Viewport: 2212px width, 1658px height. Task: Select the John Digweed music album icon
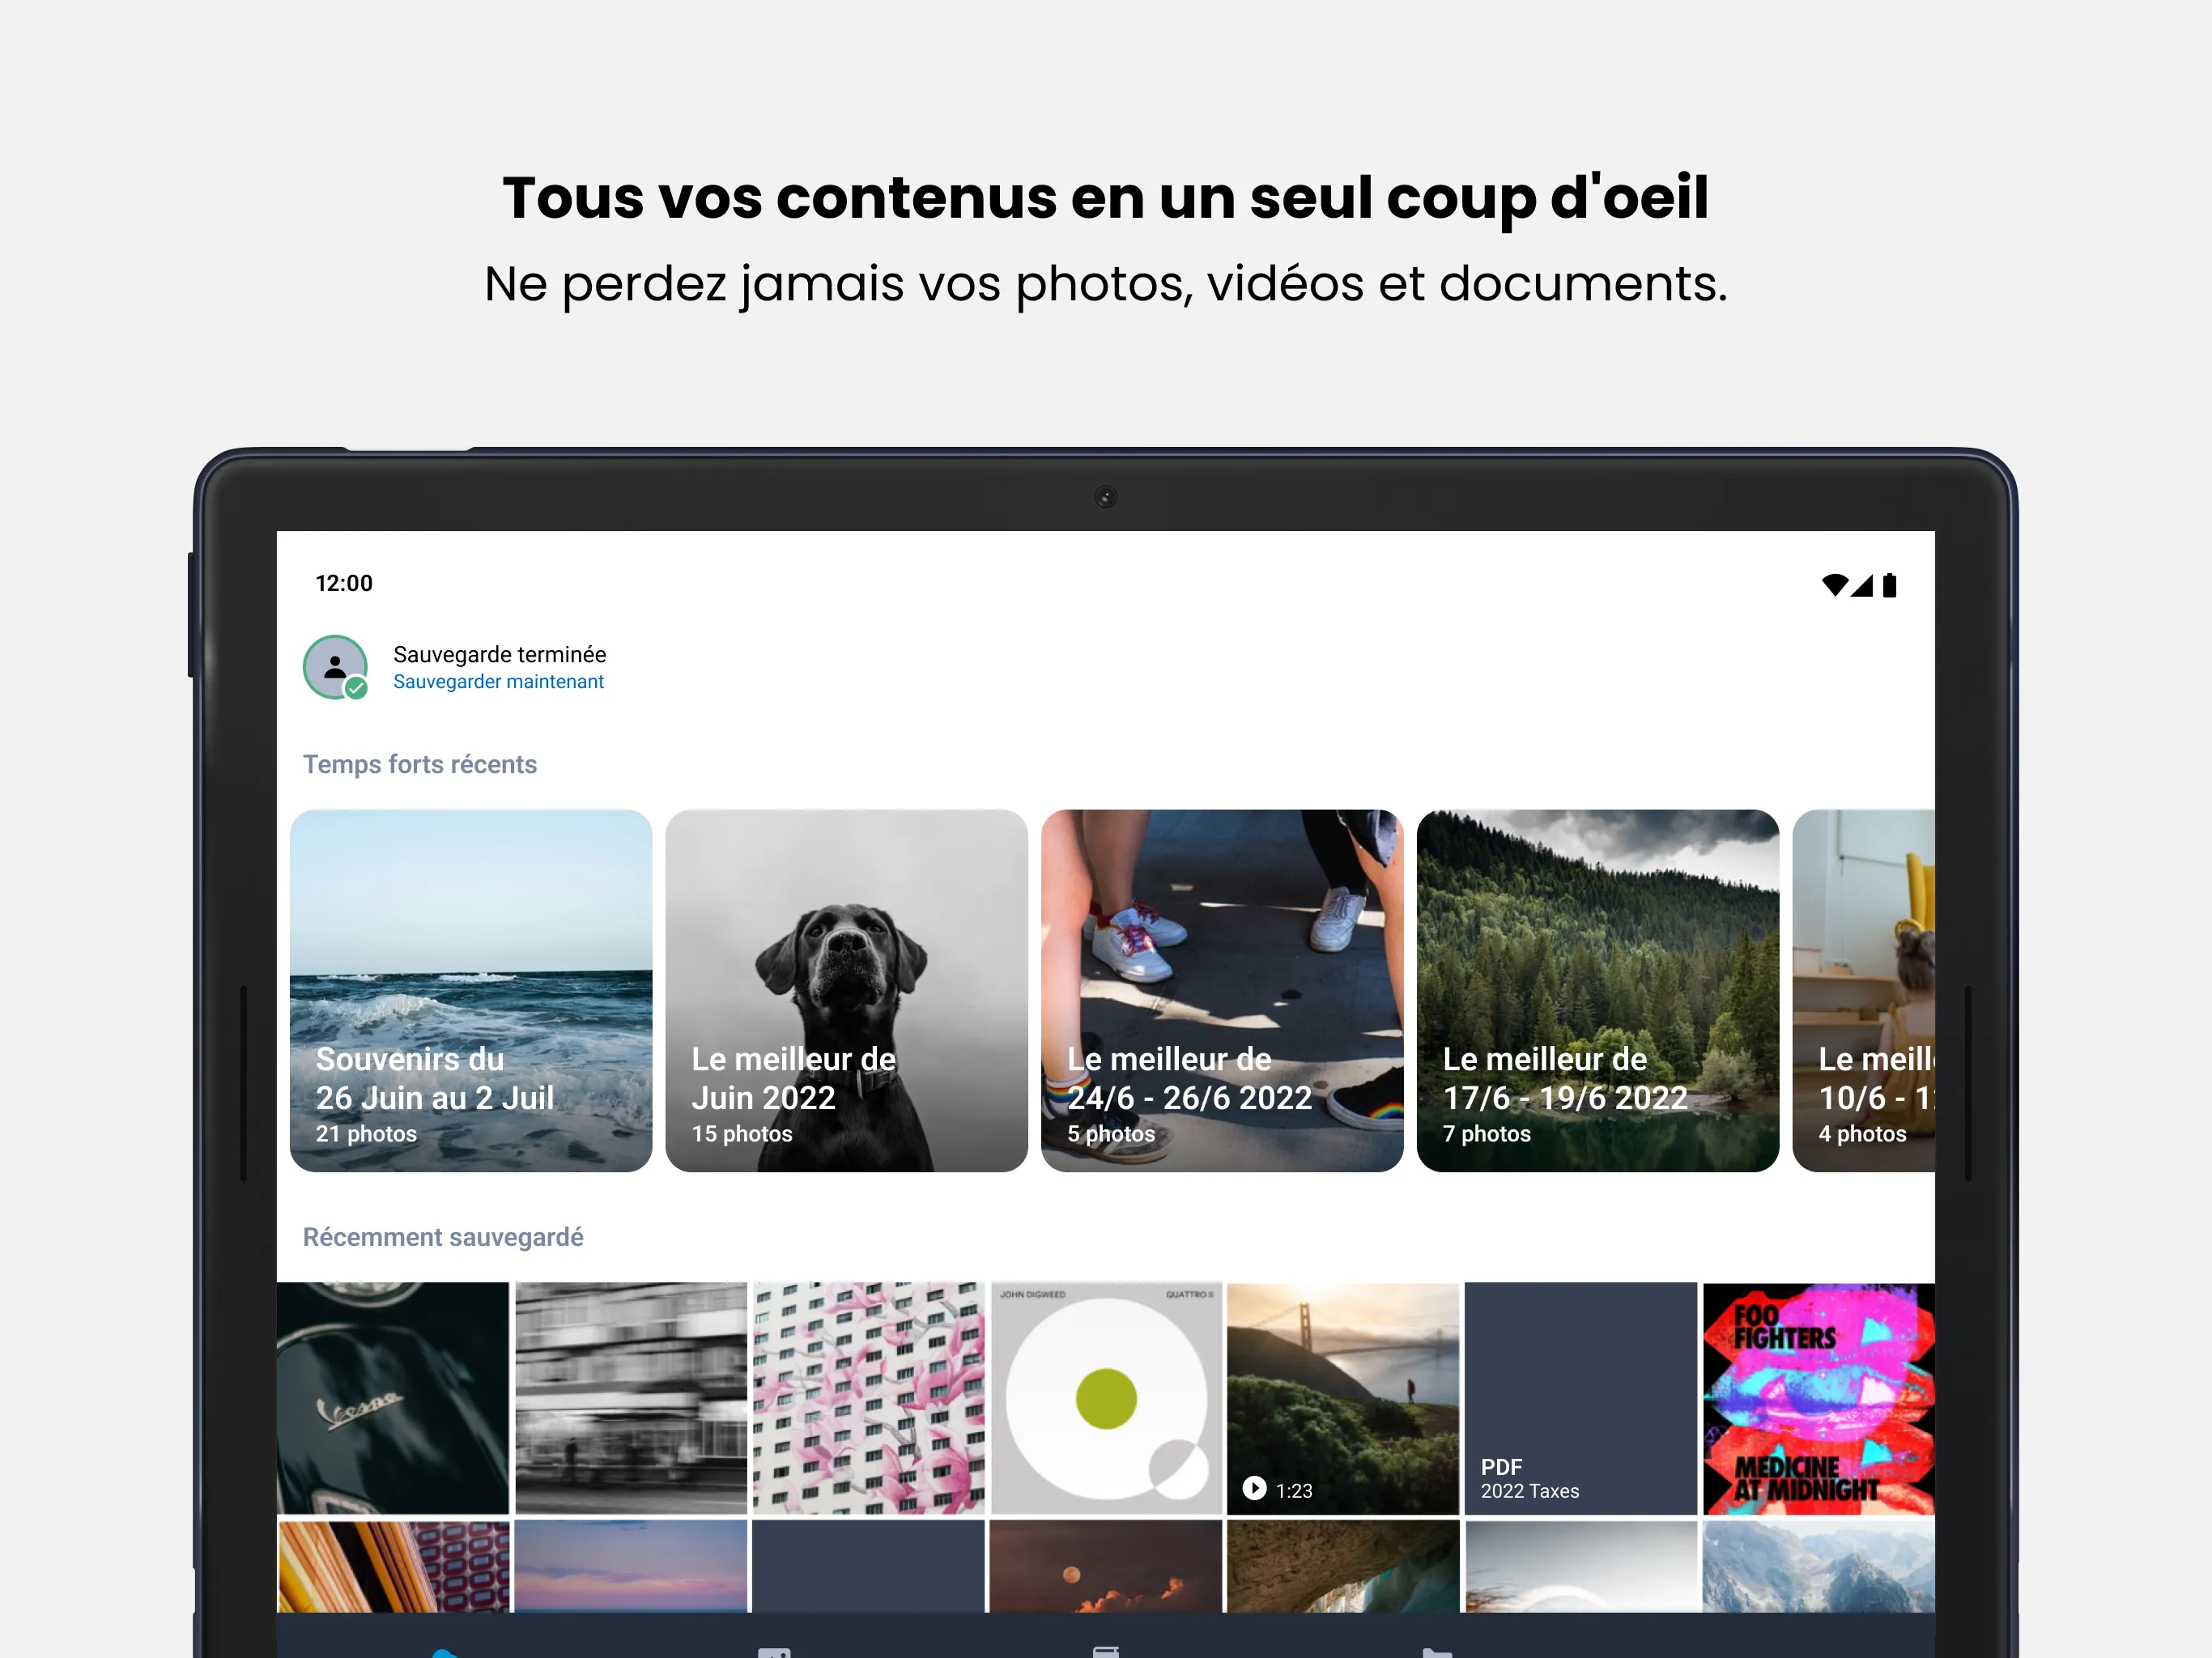pyautogui.click(x=1104, y=1393)
